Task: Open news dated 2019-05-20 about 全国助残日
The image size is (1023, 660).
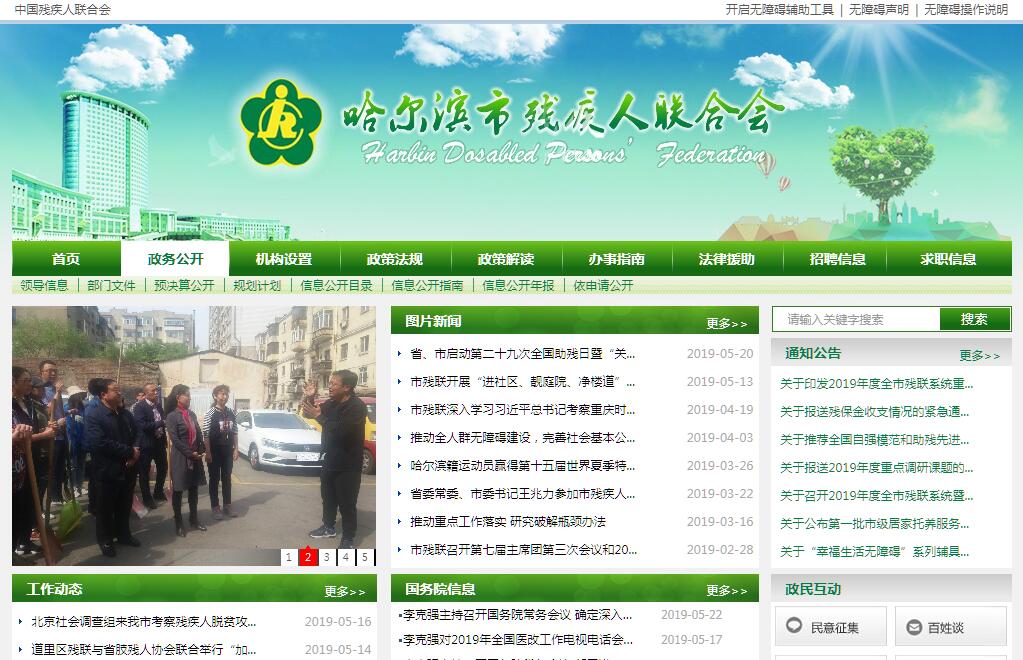Action: (523, 354)
